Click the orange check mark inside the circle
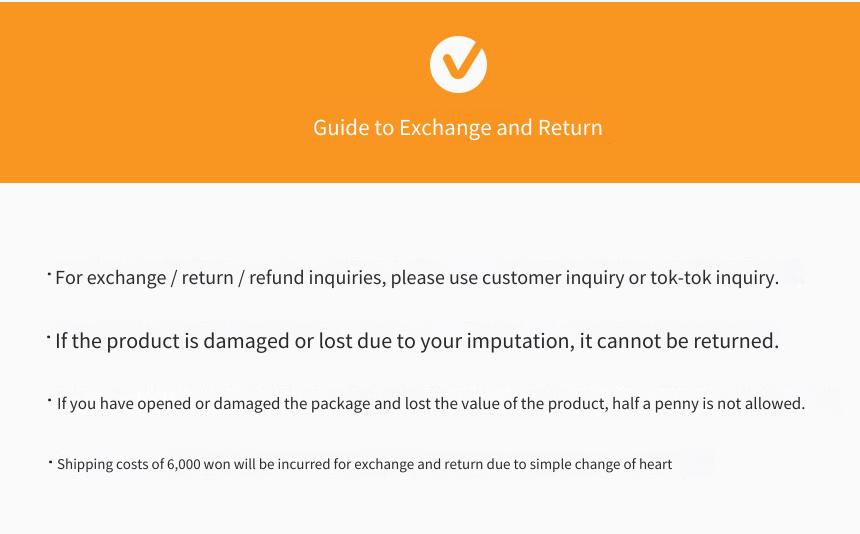The width and height of the screenshot is (860, 534). (460, 63)
